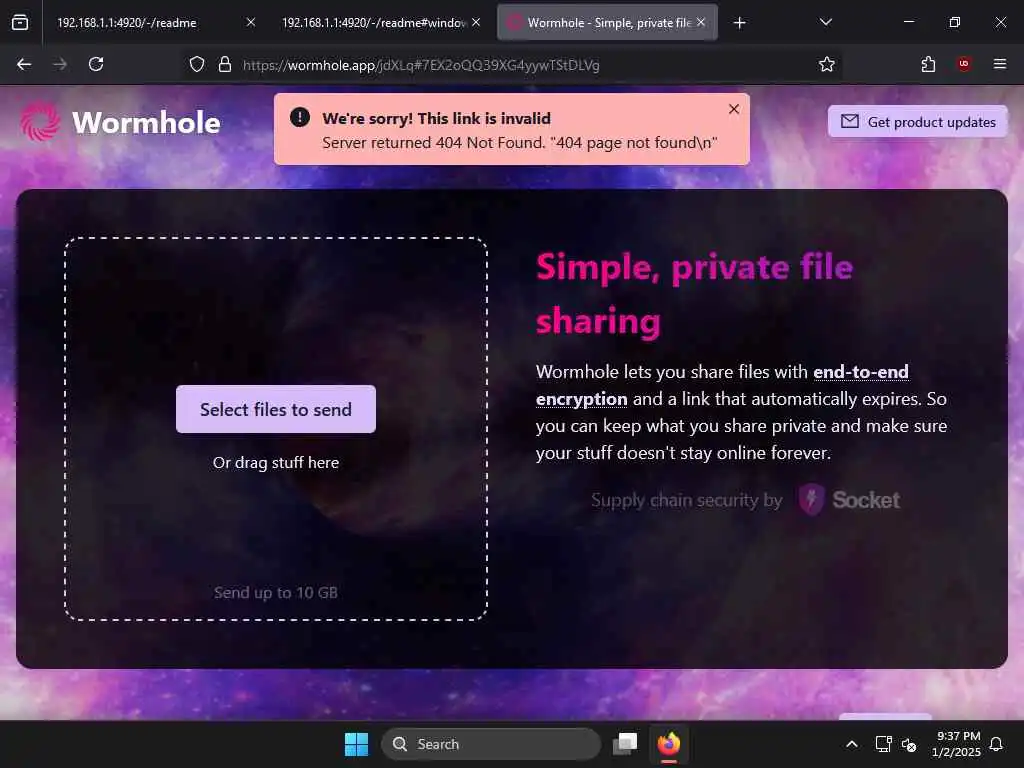1024x768 pixels.
Task: Open the Windows Start menu
Action: [357, 744]
